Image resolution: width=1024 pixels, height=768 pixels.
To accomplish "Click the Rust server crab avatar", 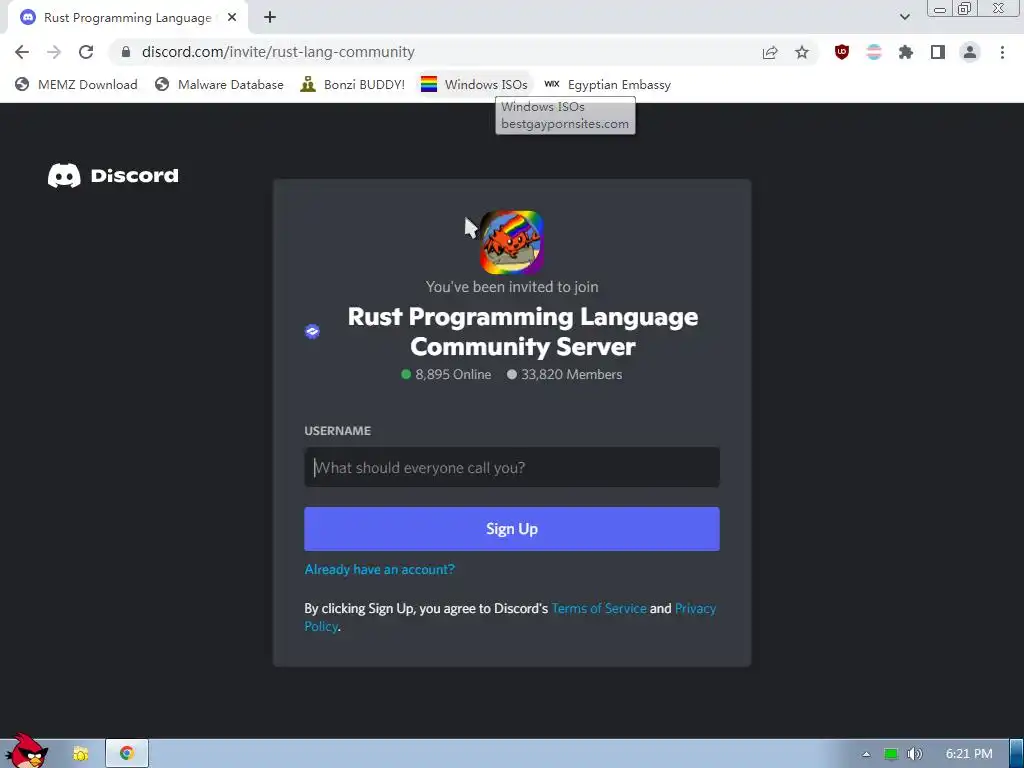I will pyautogui.click(x=512, y=242).
